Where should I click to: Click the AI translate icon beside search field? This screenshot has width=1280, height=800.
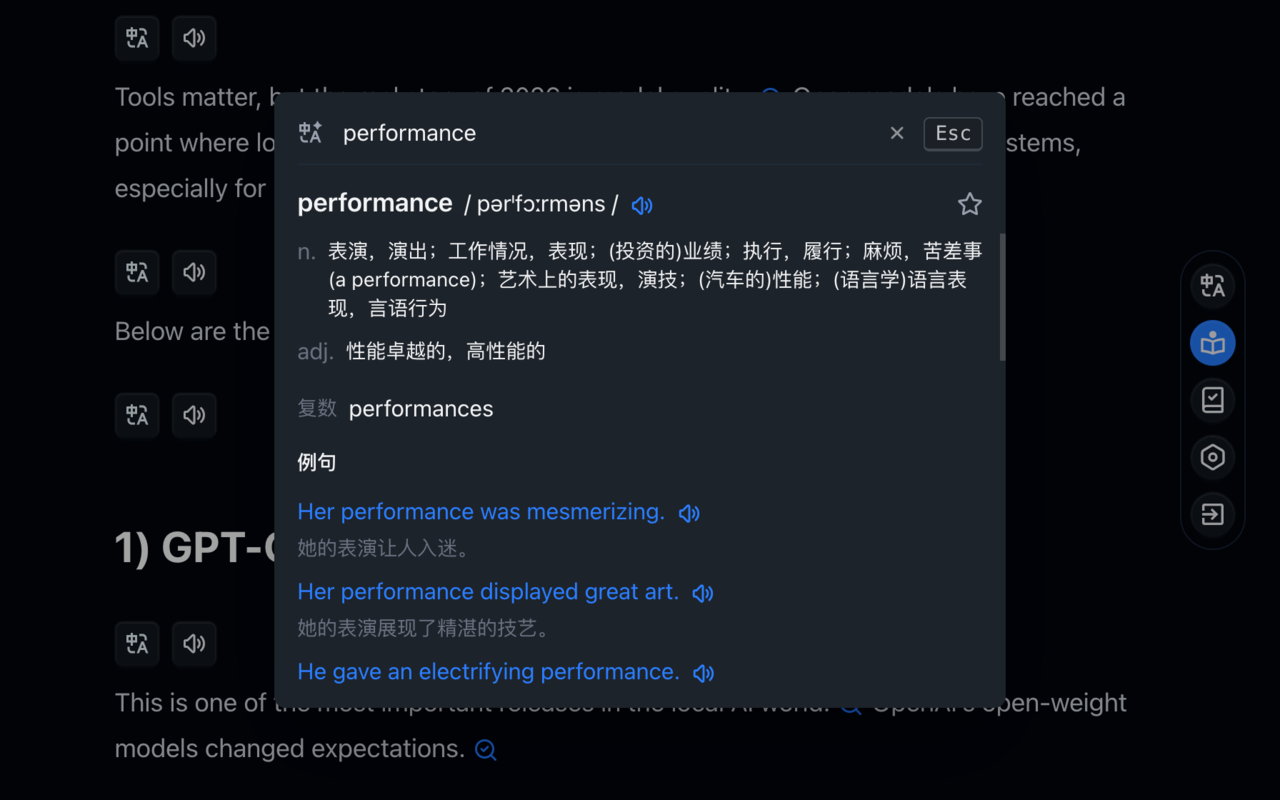coord(310,133)
